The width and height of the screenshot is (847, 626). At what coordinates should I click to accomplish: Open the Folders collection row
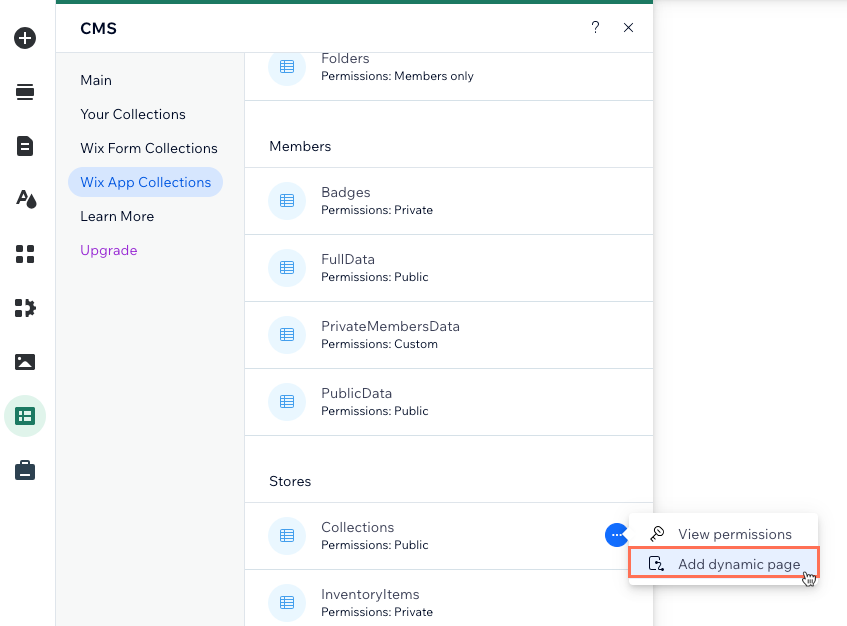[449, 77]
